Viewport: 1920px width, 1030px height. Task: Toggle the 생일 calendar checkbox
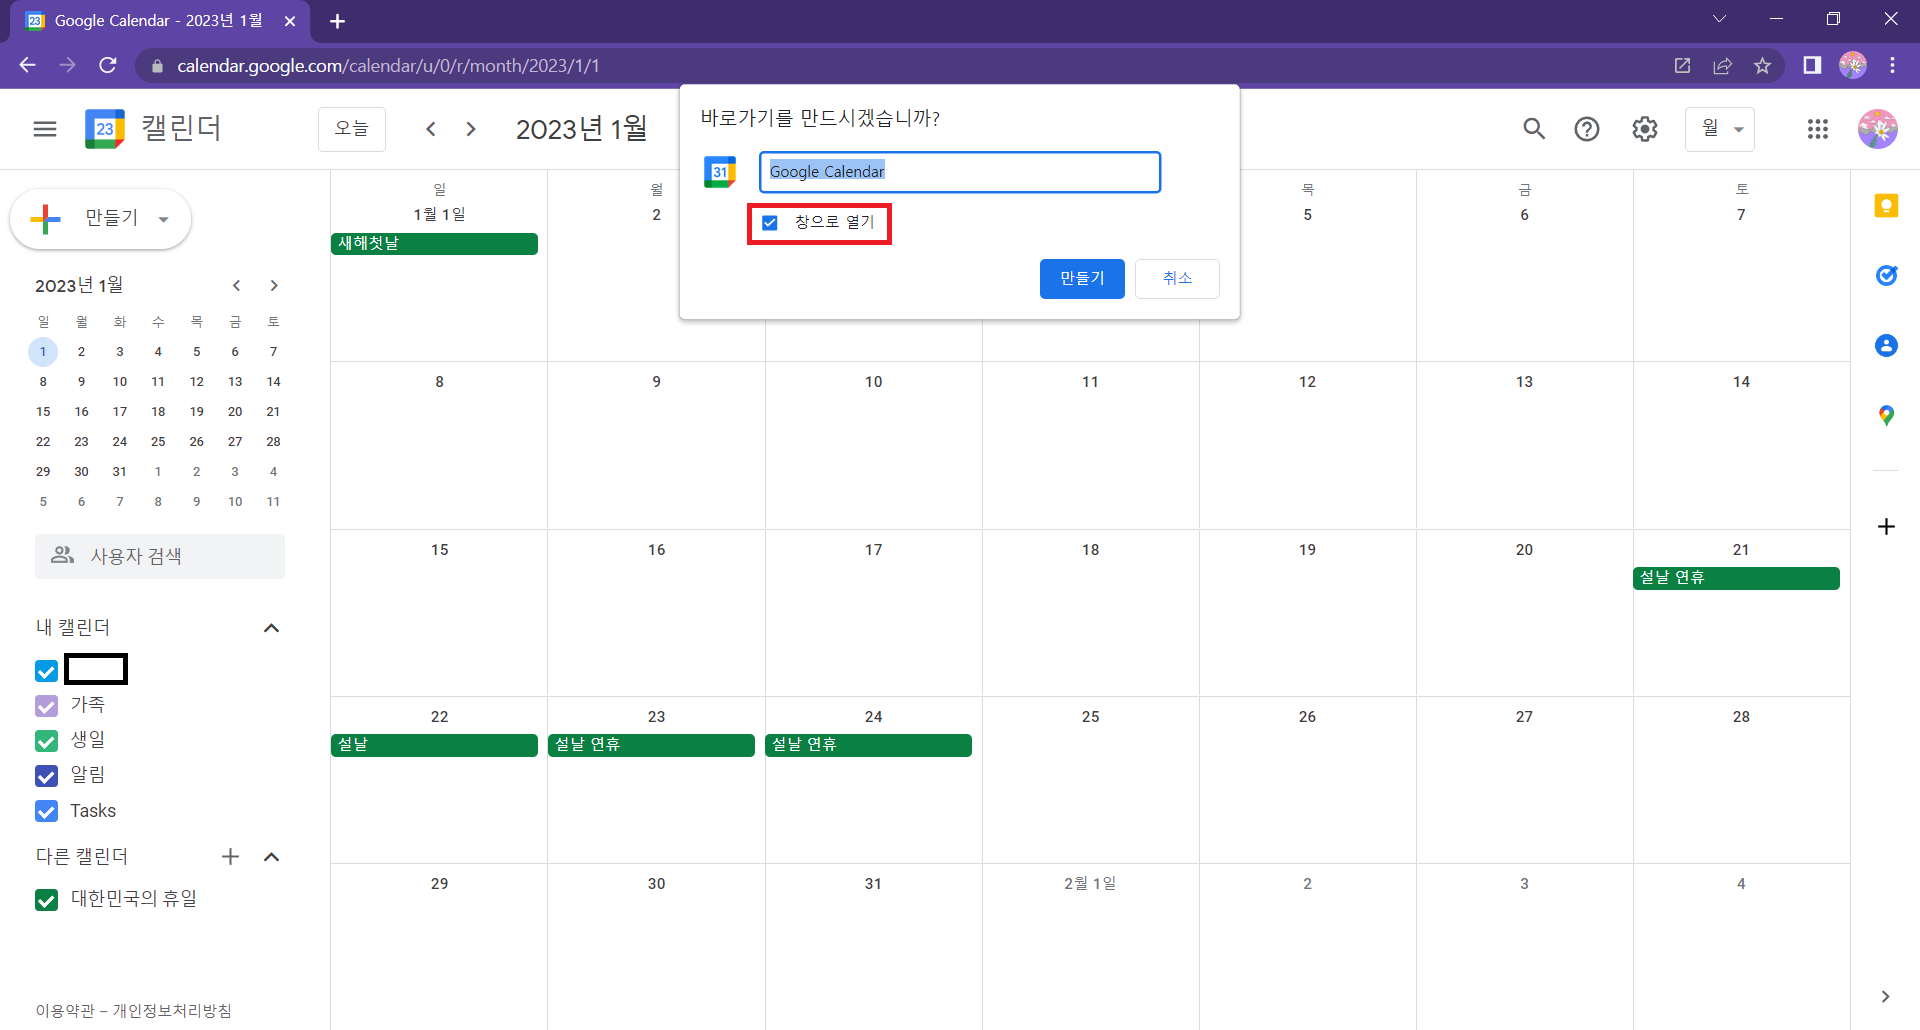(47, 741)
